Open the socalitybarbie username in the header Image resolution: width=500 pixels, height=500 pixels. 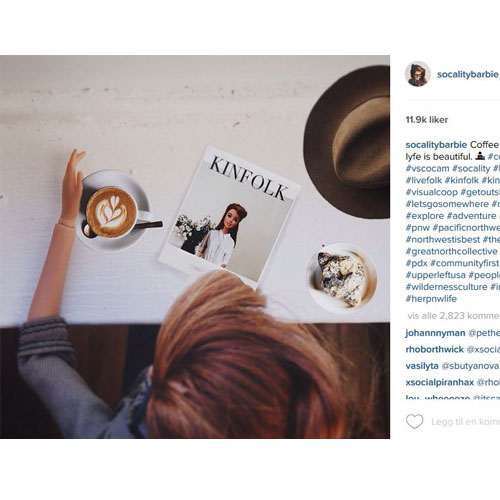pyautogui.click(x=468, y=74)
